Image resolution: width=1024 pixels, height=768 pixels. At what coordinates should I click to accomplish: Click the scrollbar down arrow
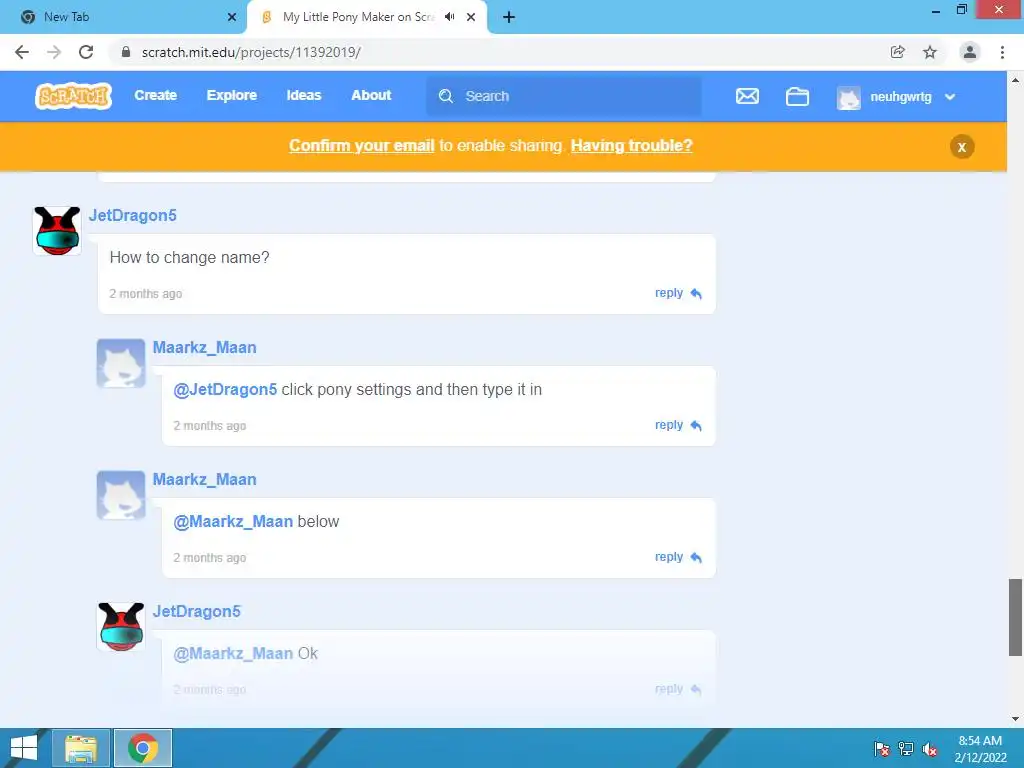pyautogui.click(x=1015, y=719)
